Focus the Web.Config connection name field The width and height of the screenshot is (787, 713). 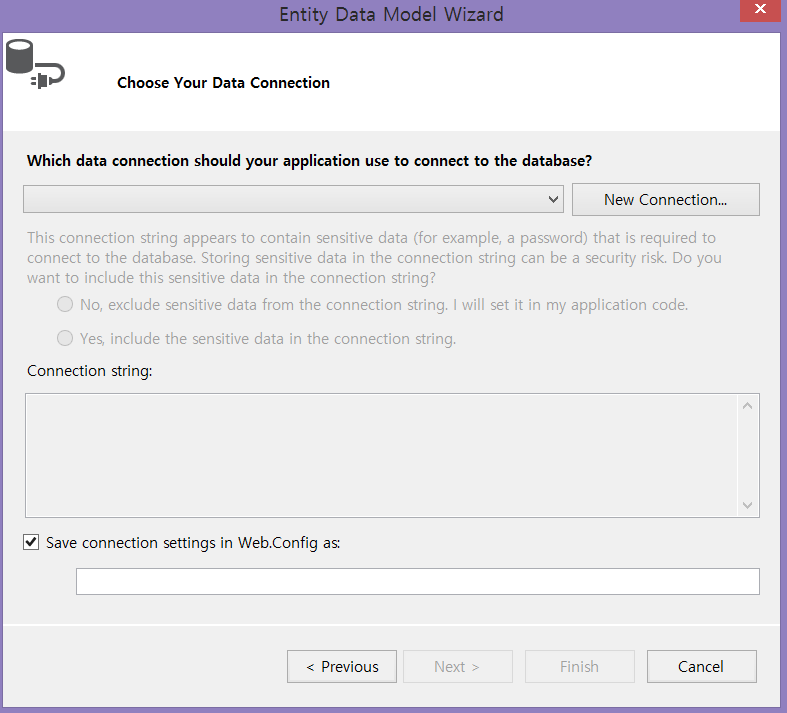pos(417,581)
